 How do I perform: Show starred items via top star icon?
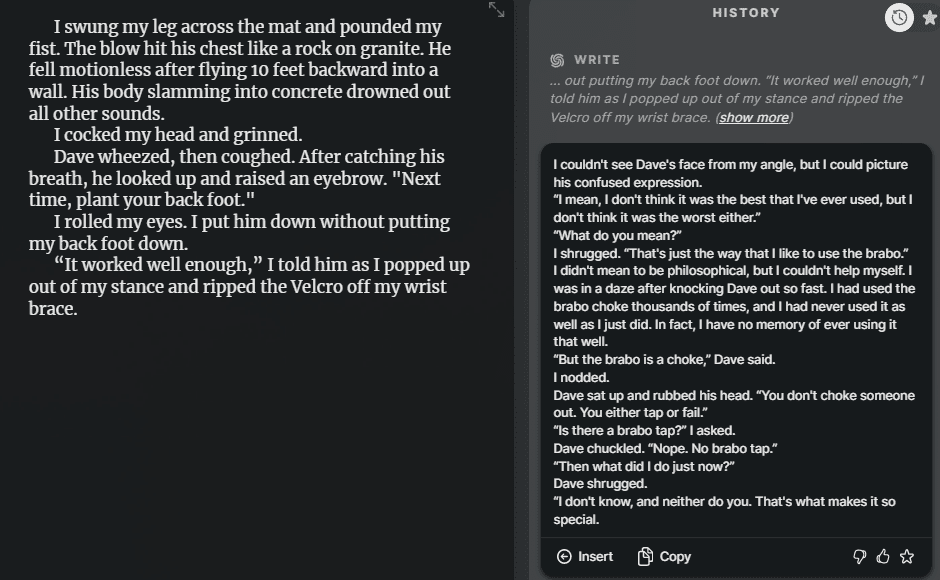[x=929, y=17]
